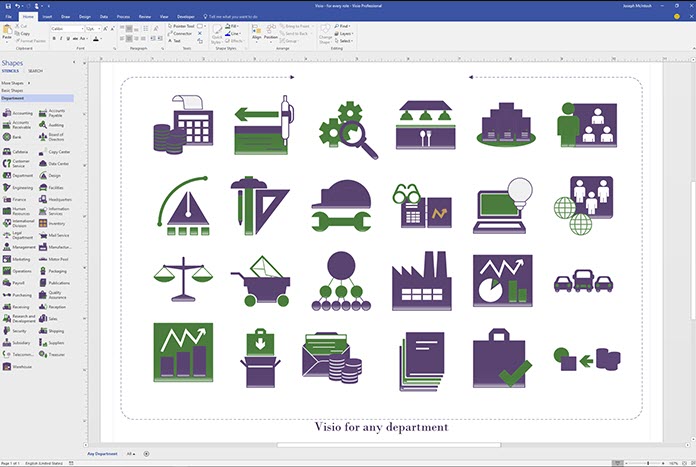
Task: Open the File tab
Action: click(8, 16)
